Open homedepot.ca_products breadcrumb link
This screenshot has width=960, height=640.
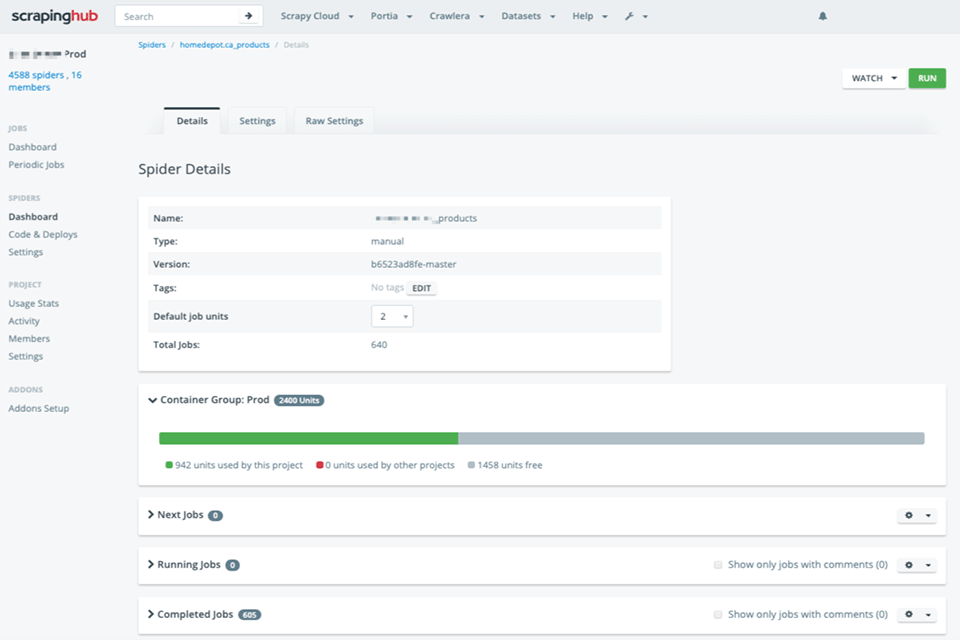point(224,45)
